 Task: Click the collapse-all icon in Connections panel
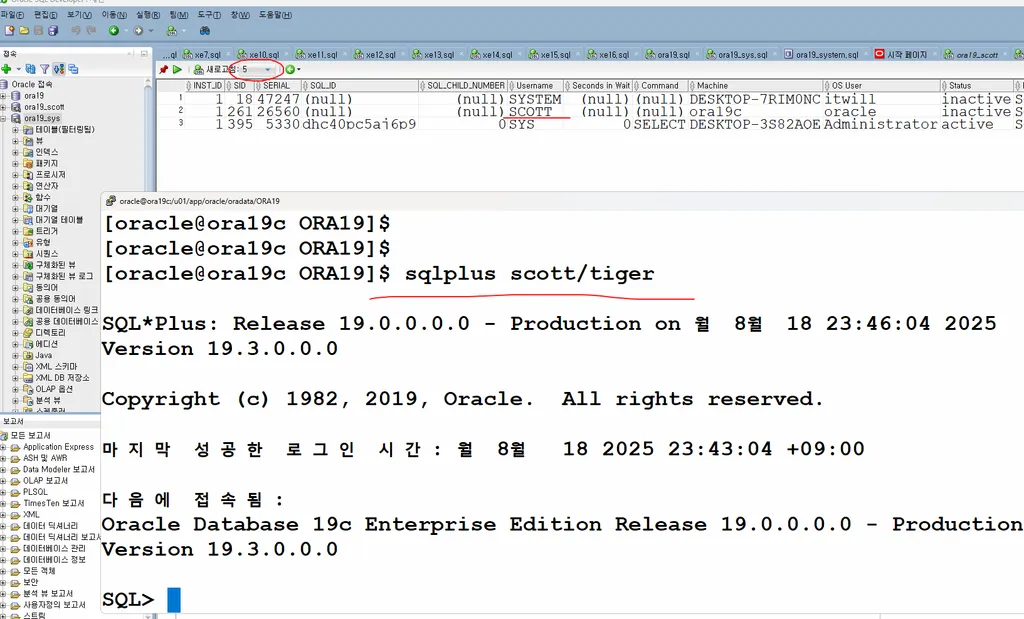coord(73,69)
